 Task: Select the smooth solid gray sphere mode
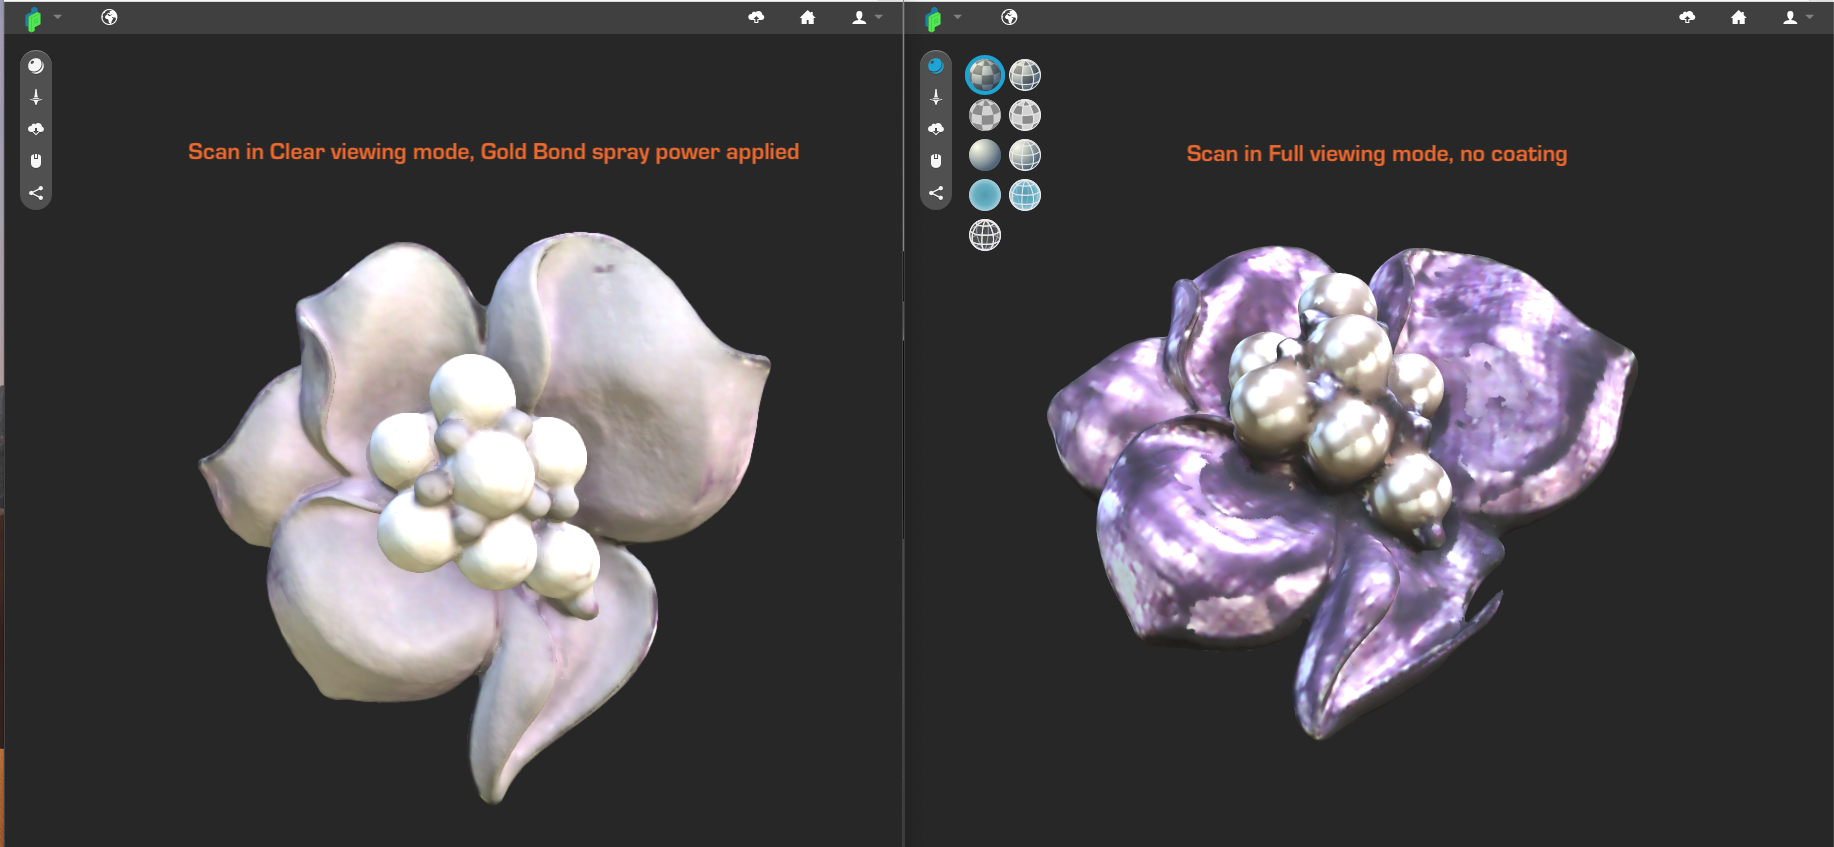985,155
